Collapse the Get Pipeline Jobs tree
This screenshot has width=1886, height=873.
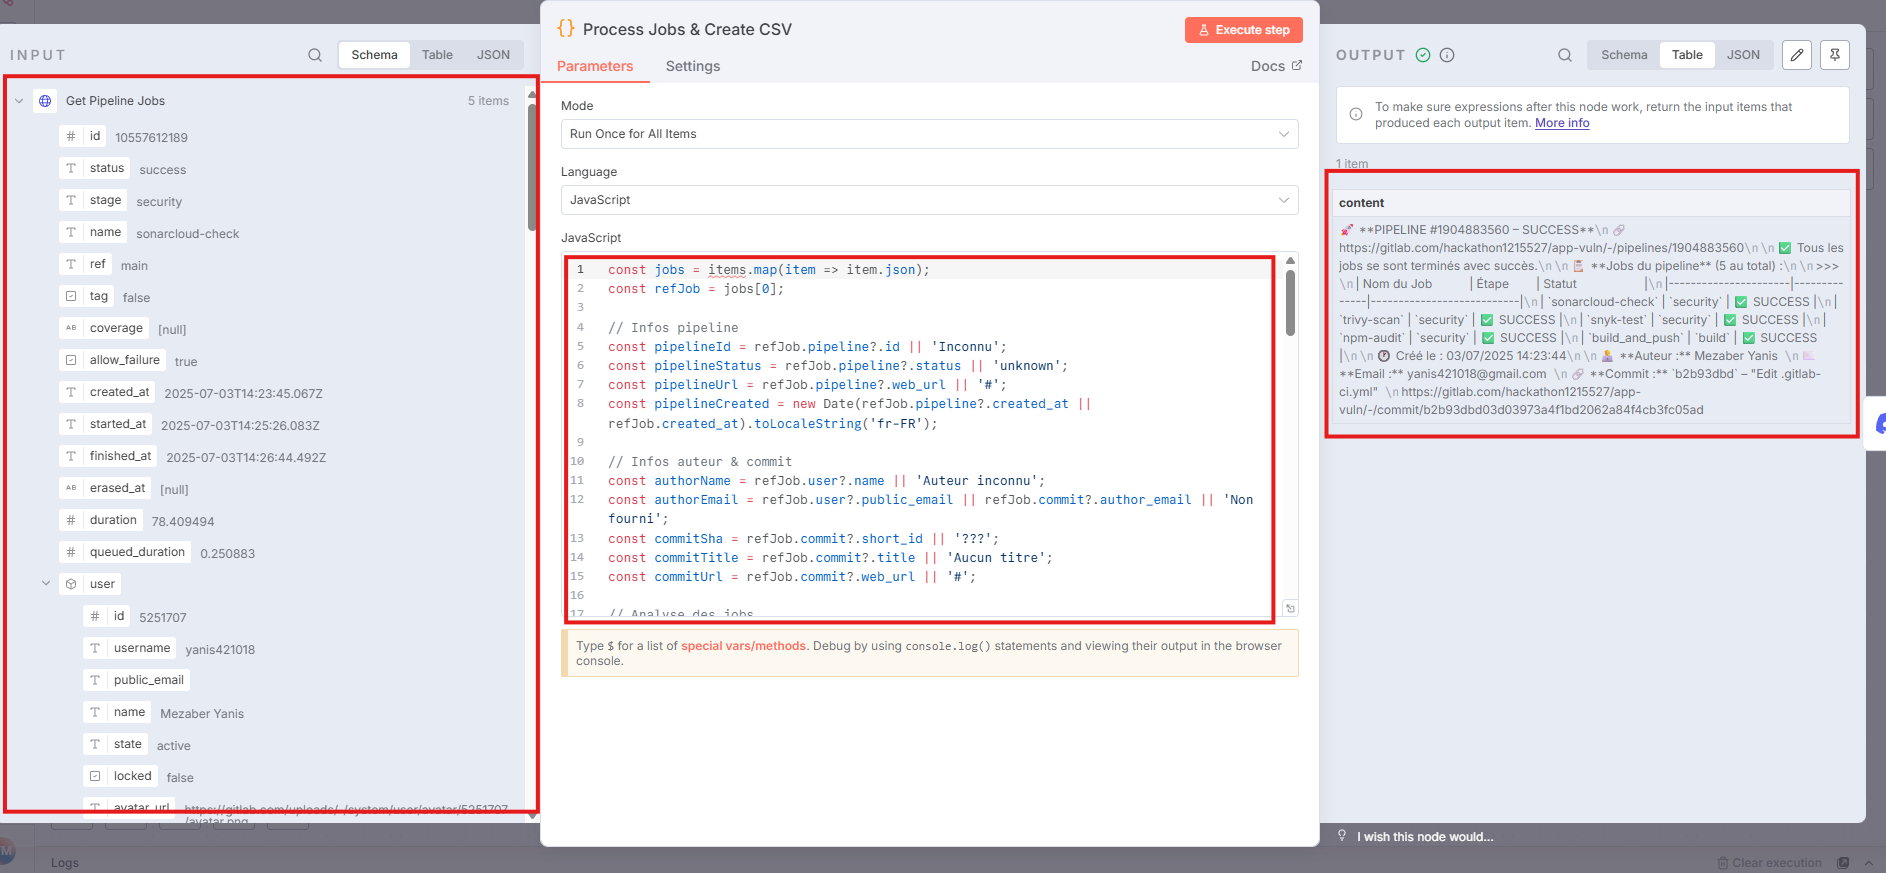[19, 101]
